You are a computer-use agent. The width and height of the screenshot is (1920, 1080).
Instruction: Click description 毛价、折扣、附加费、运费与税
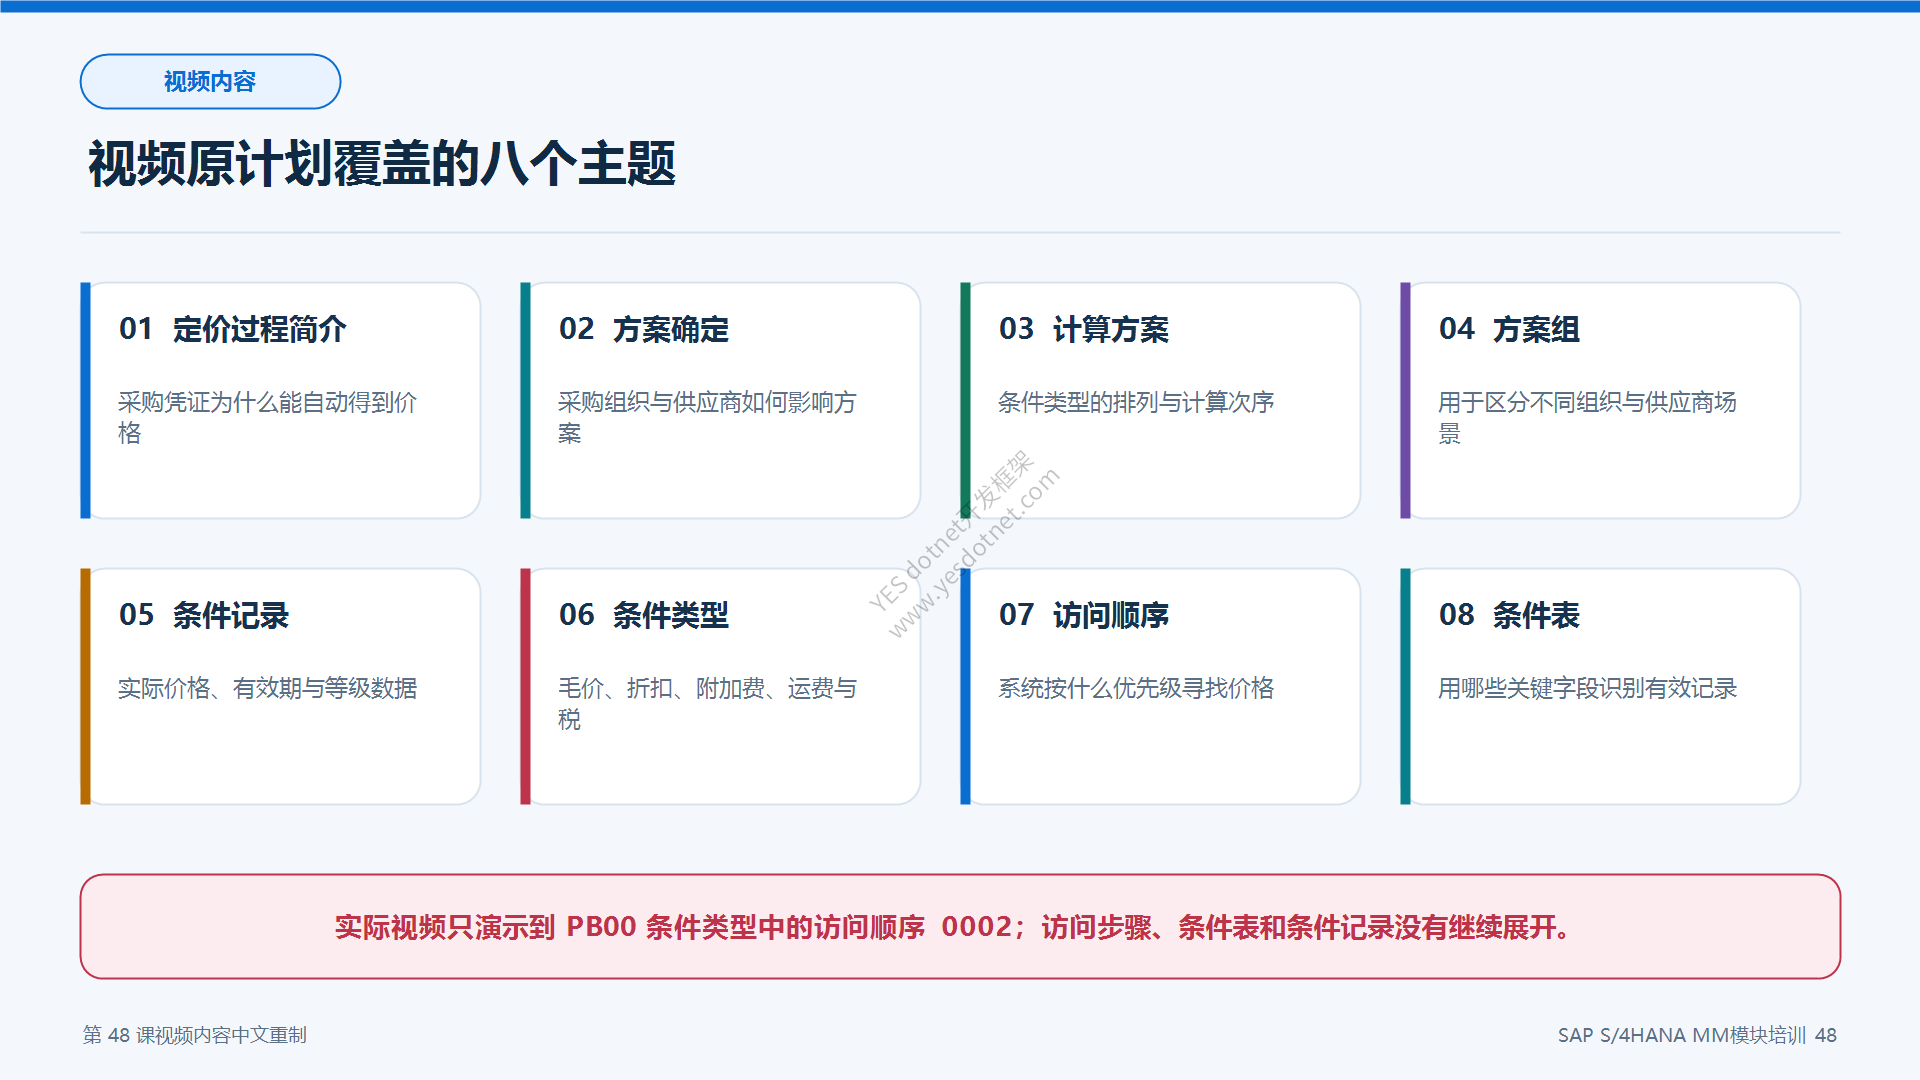707,703
